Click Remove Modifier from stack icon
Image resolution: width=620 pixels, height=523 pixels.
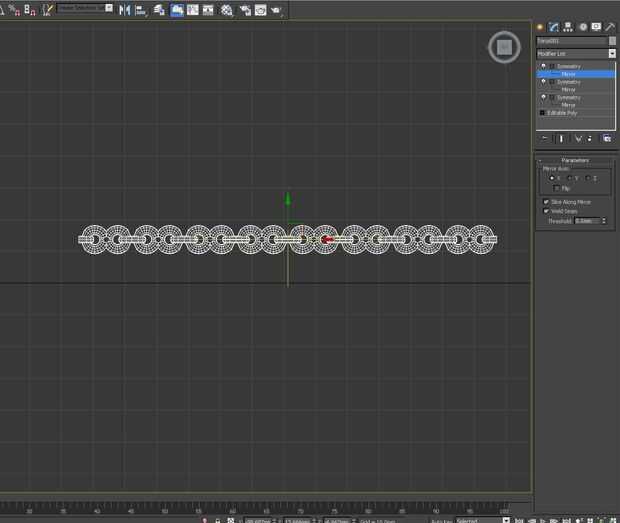click(x=590, y=139)
